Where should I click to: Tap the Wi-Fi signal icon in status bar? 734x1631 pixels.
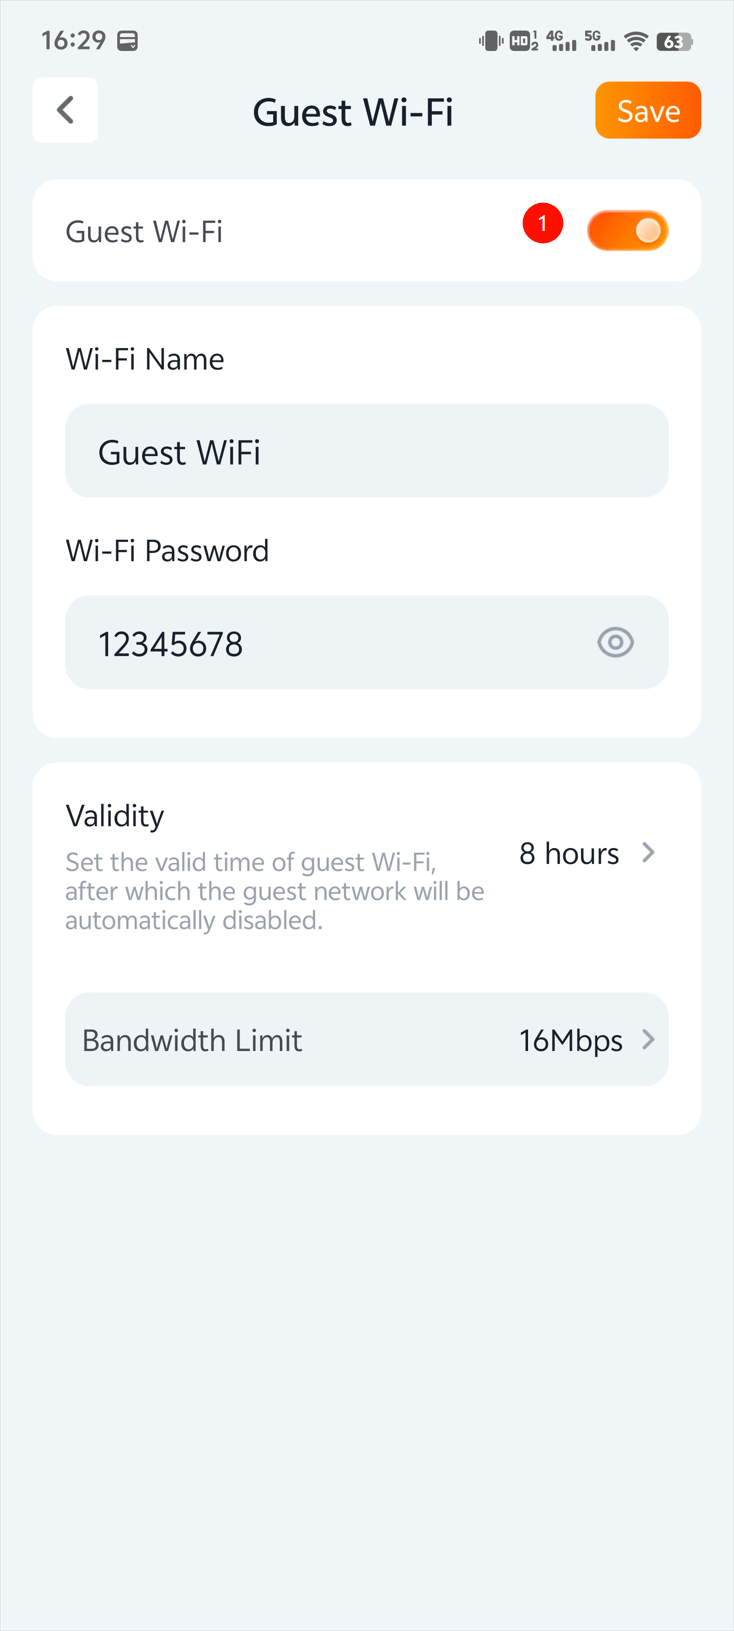[635, 41]
